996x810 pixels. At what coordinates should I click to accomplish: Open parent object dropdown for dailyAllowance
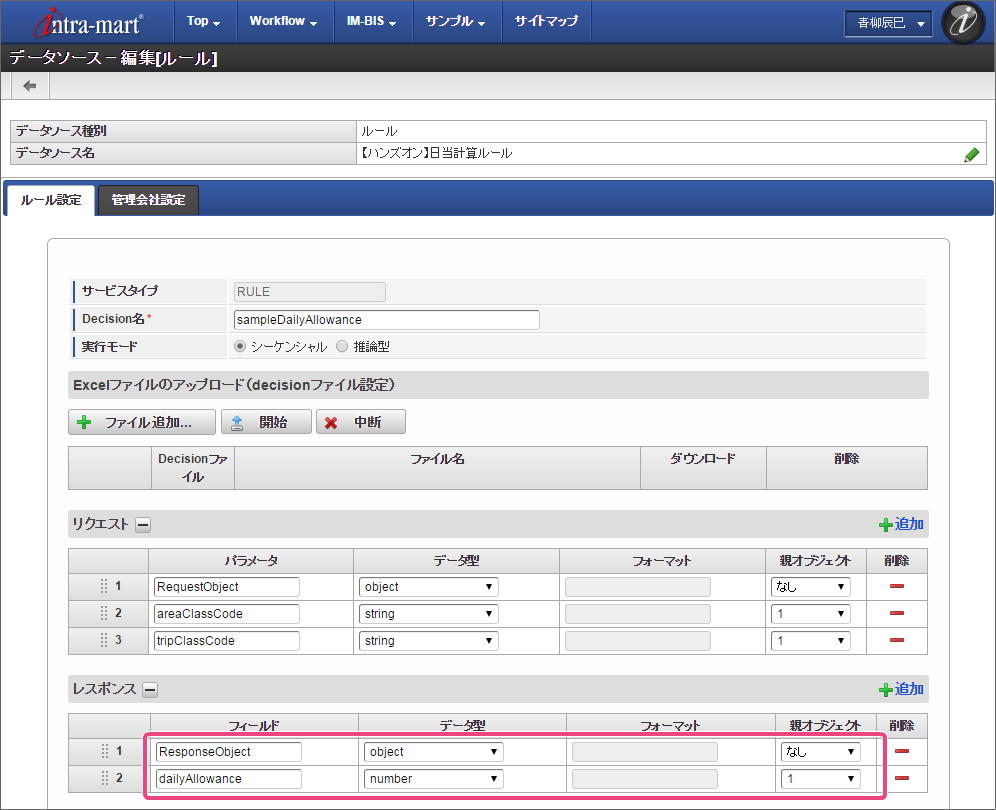coord(819,779)
